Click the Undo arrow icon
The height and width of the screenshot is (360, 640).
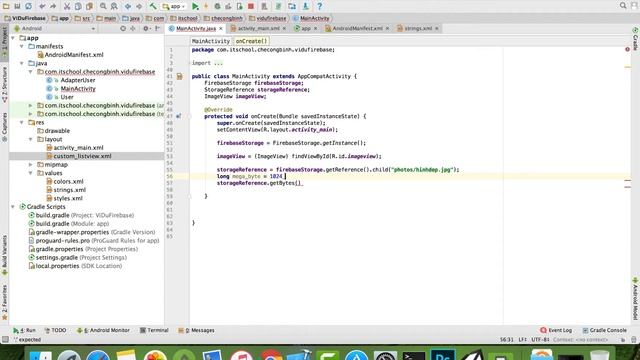42,6
